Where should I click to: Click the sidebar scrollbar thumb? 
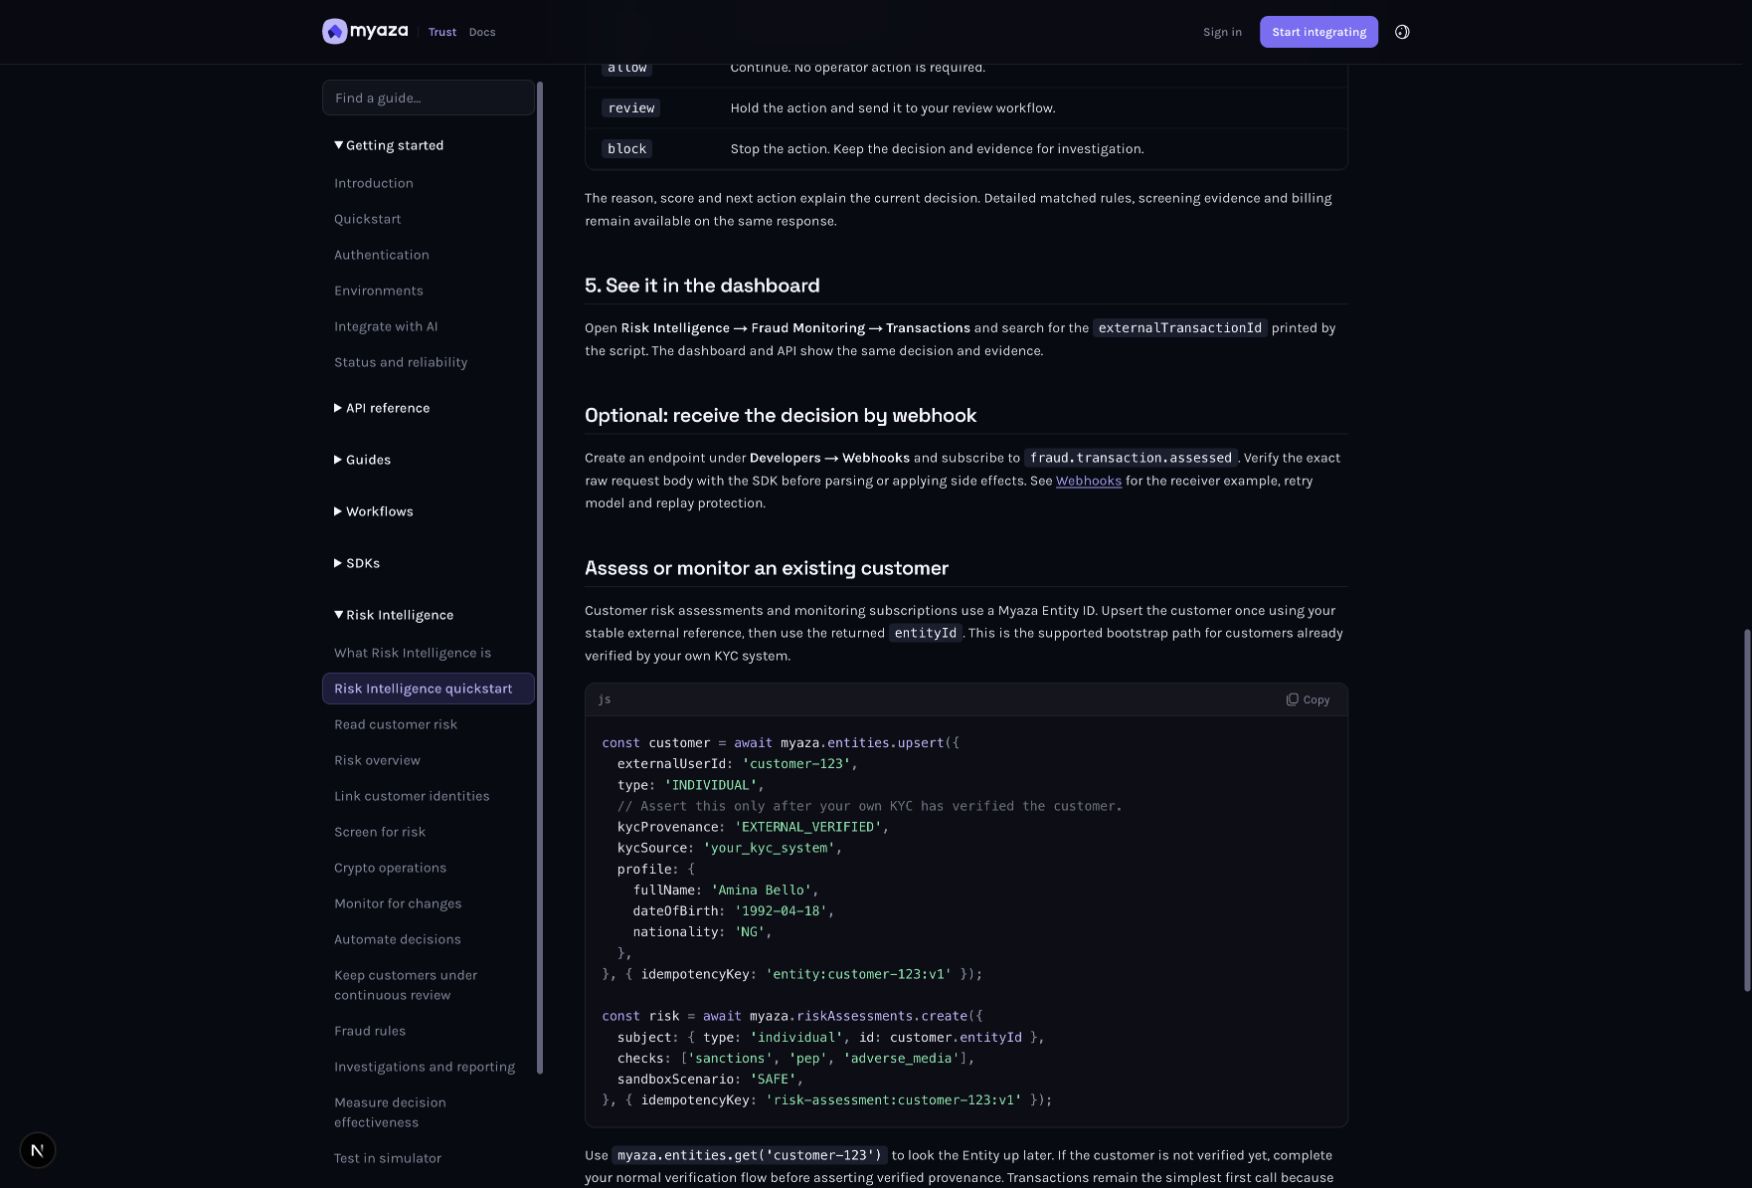(x=540, y=578)
